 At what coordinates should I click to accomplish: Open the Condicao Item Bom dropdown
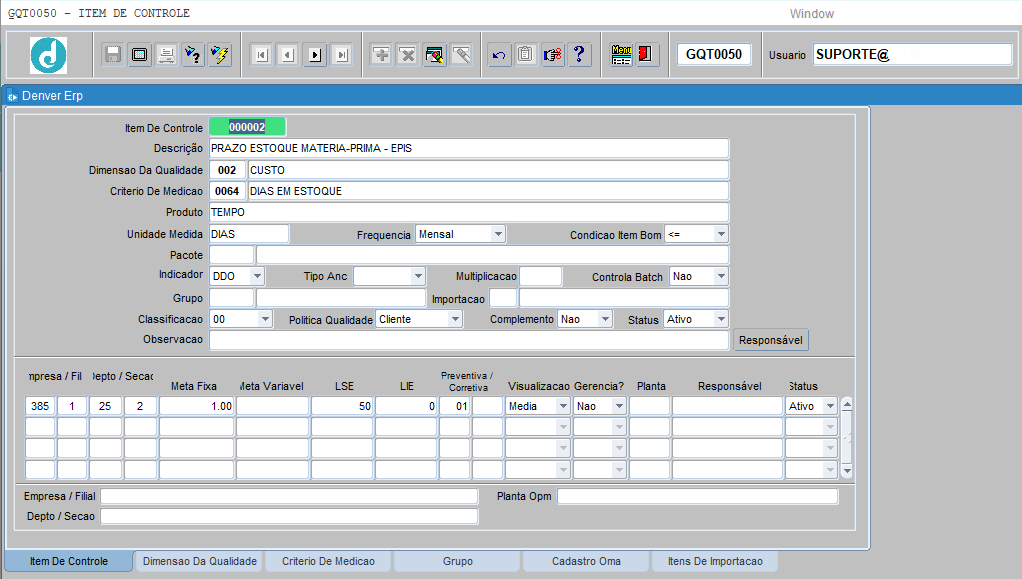720,234
